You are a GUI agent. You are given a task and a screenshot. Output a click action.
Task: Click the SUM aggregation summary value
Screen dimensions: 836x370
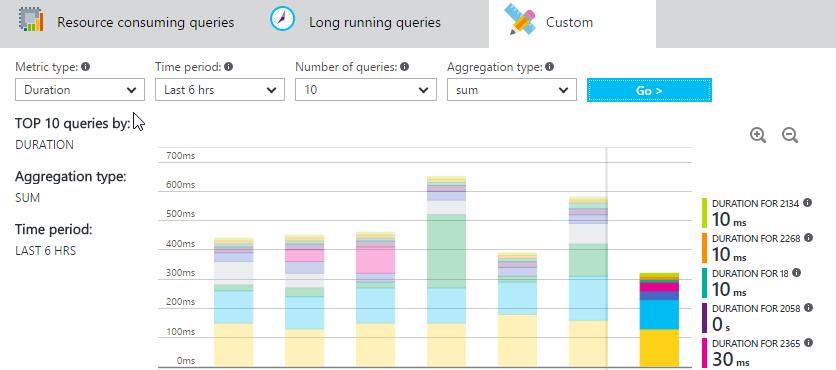27,198
